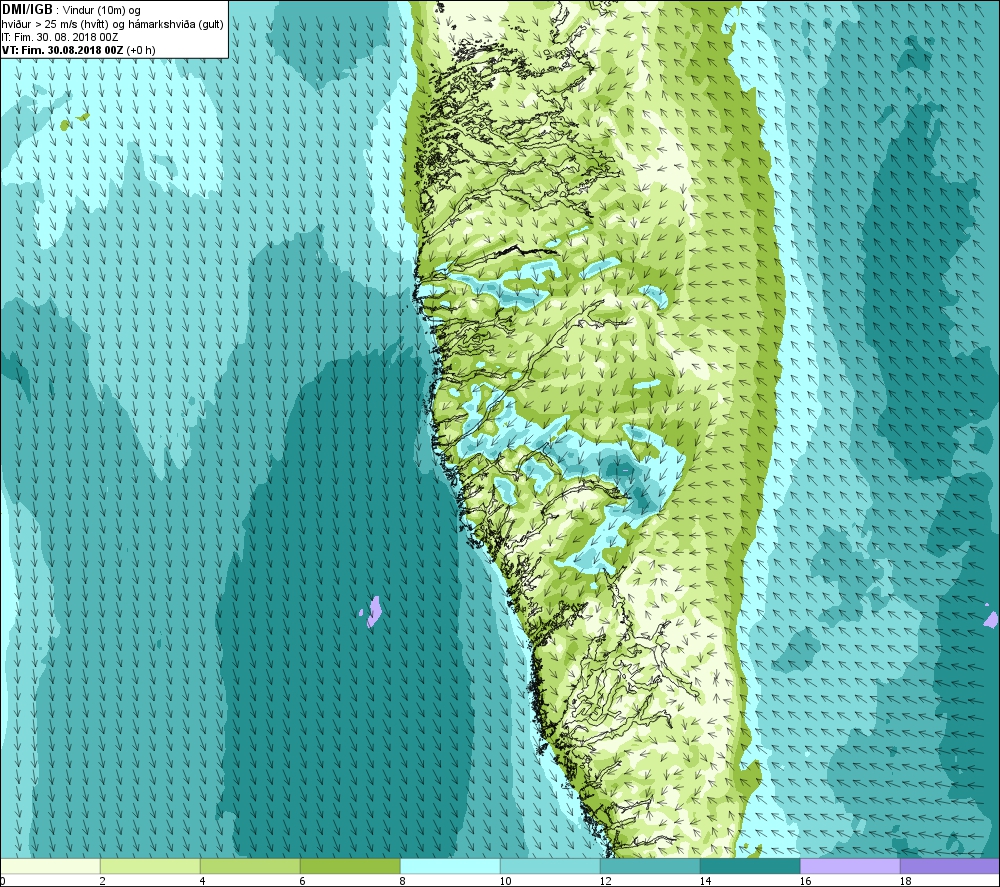Click the legend scale label '16'

[x=805, y=881]
